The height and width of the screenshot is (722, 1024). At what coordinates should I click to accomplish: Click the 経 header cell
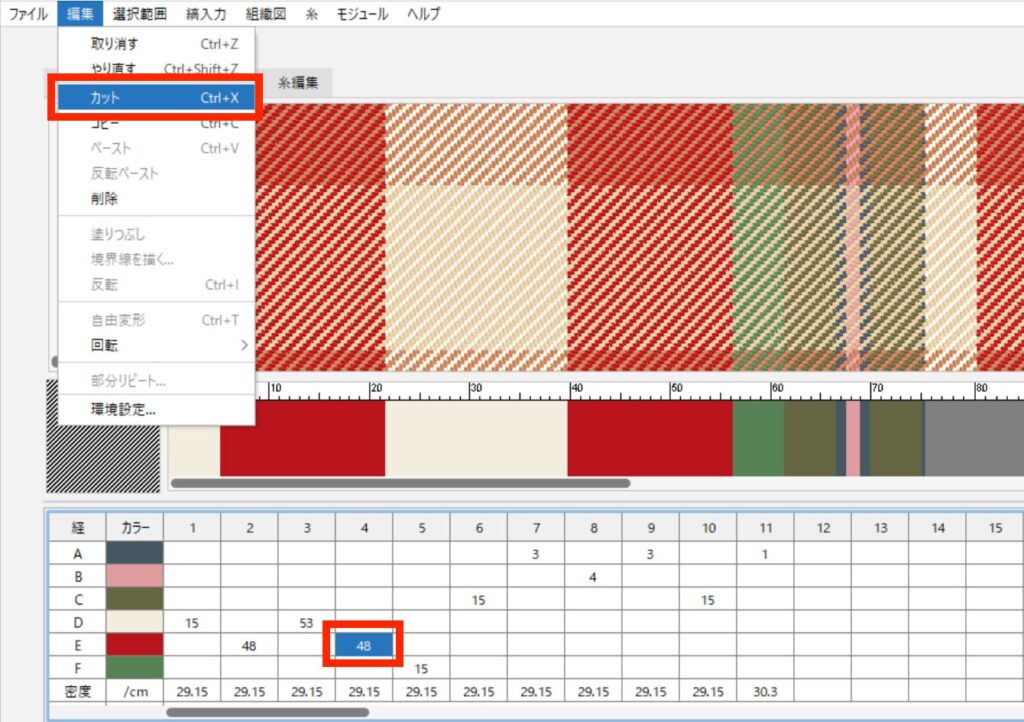(x=78, y=527)
